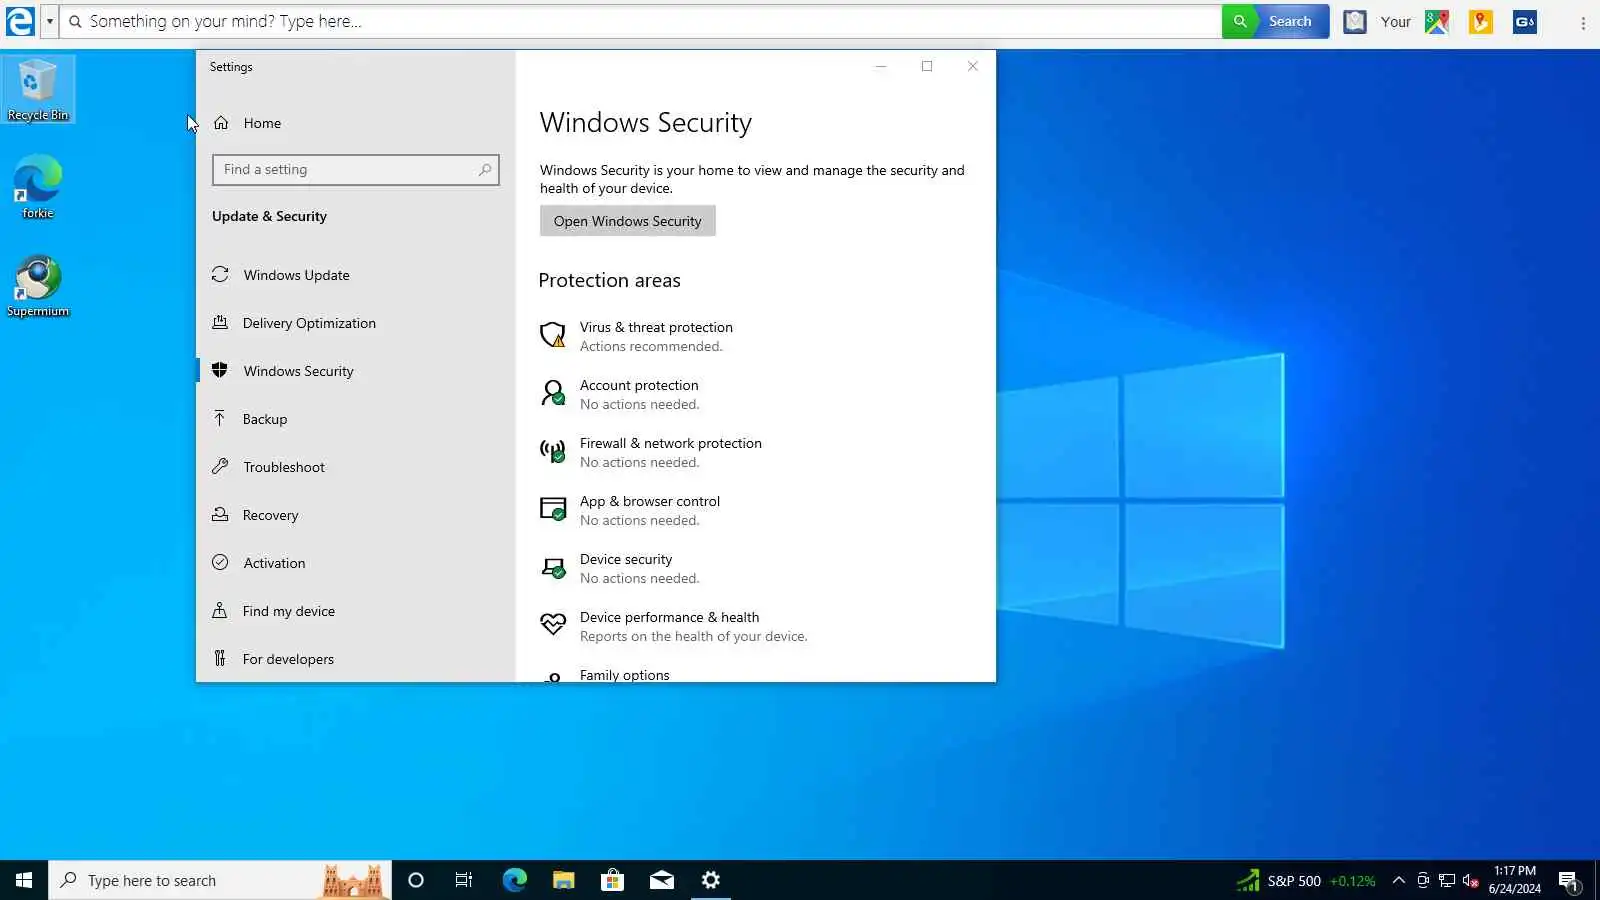Click the 'Find a setting' search box

click(355, 170)
